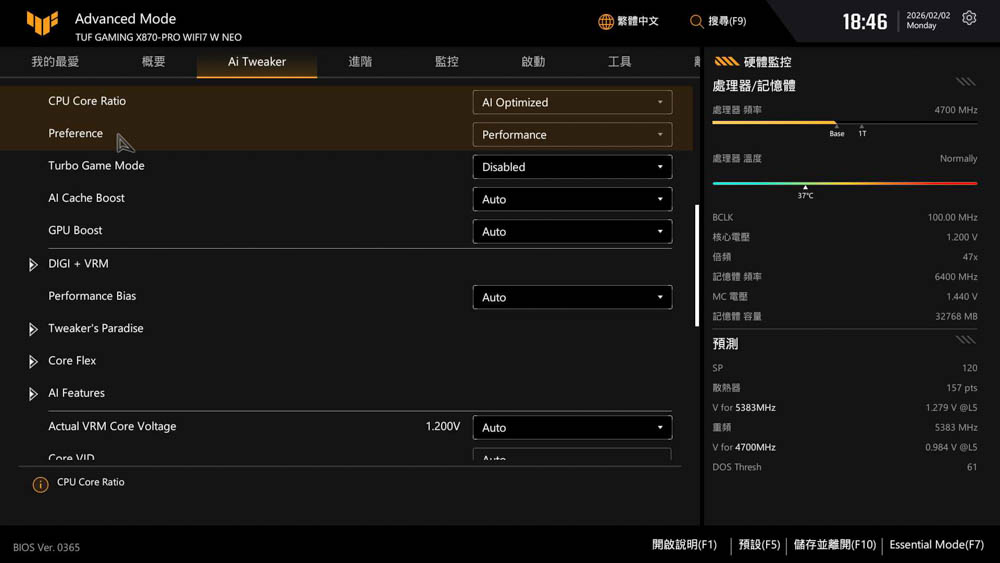Image resolution: width=1000 pixels, height=563 pixels.
Task: Expand Tweaker's Paradise submenu
Action: click(x=33, y=329)
